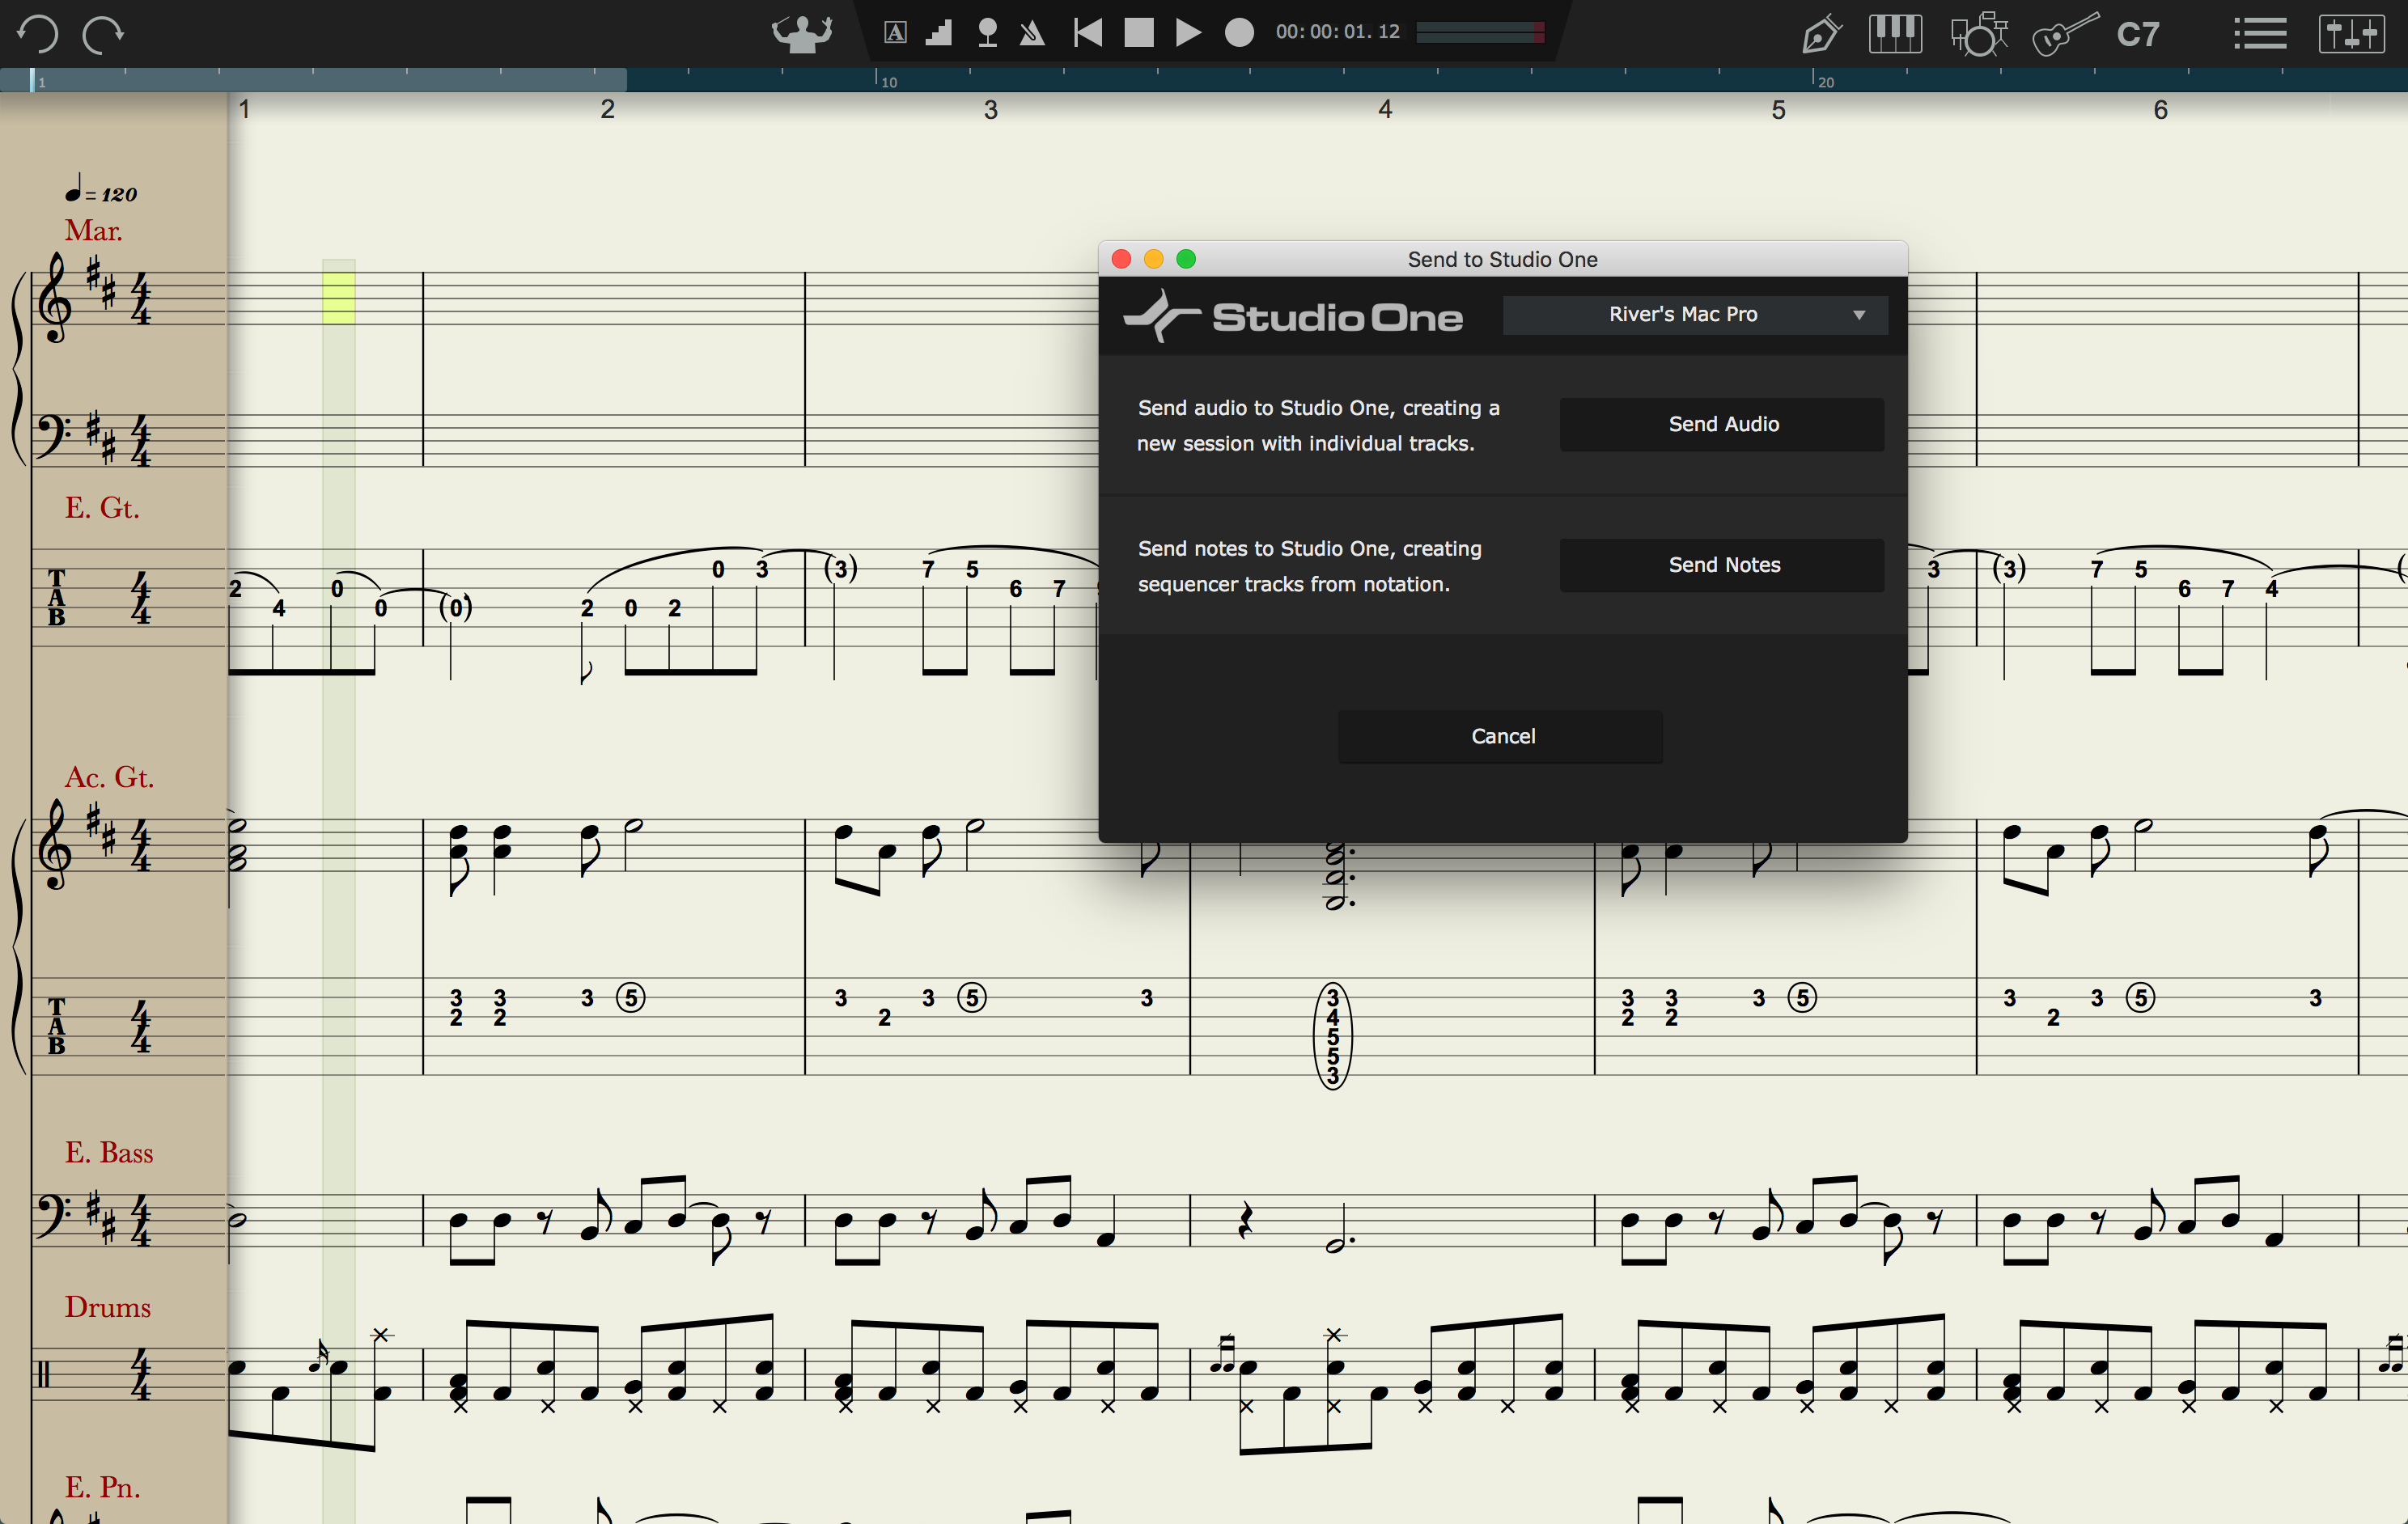Expand the River's Mac Pro dropdown
Image resolution: width=2408 pixels, height=1524 pixels.
1695,315
